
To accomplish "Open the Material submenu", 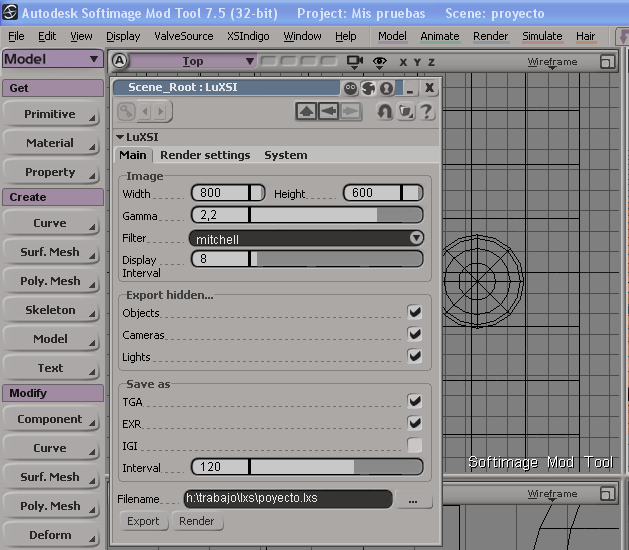I will click(51, 143).
